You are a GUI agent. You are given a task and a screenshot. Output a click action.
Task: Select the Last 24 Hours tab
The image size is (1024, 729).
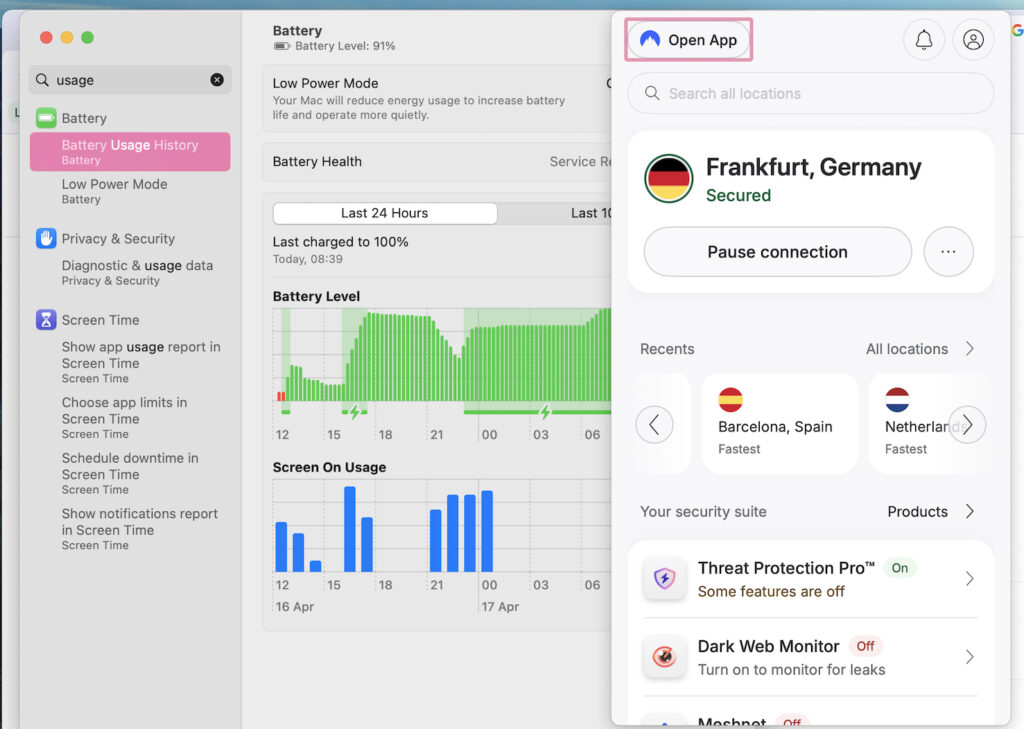tap(384, 212)
